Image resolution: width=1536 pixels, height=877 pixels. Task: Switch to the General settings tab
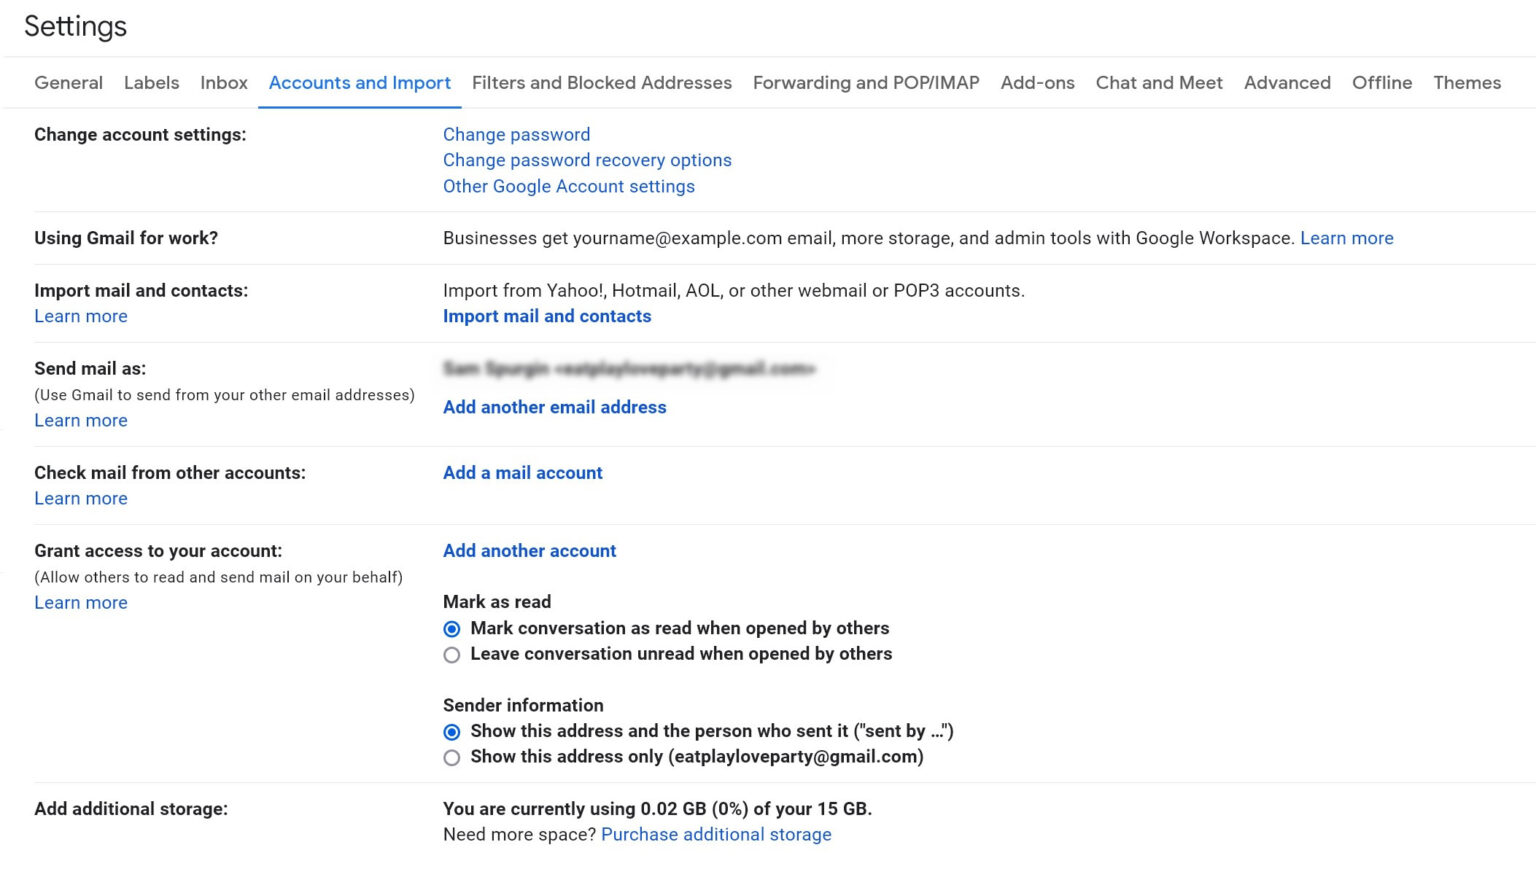pyautogui.click(x=67, y=83)
